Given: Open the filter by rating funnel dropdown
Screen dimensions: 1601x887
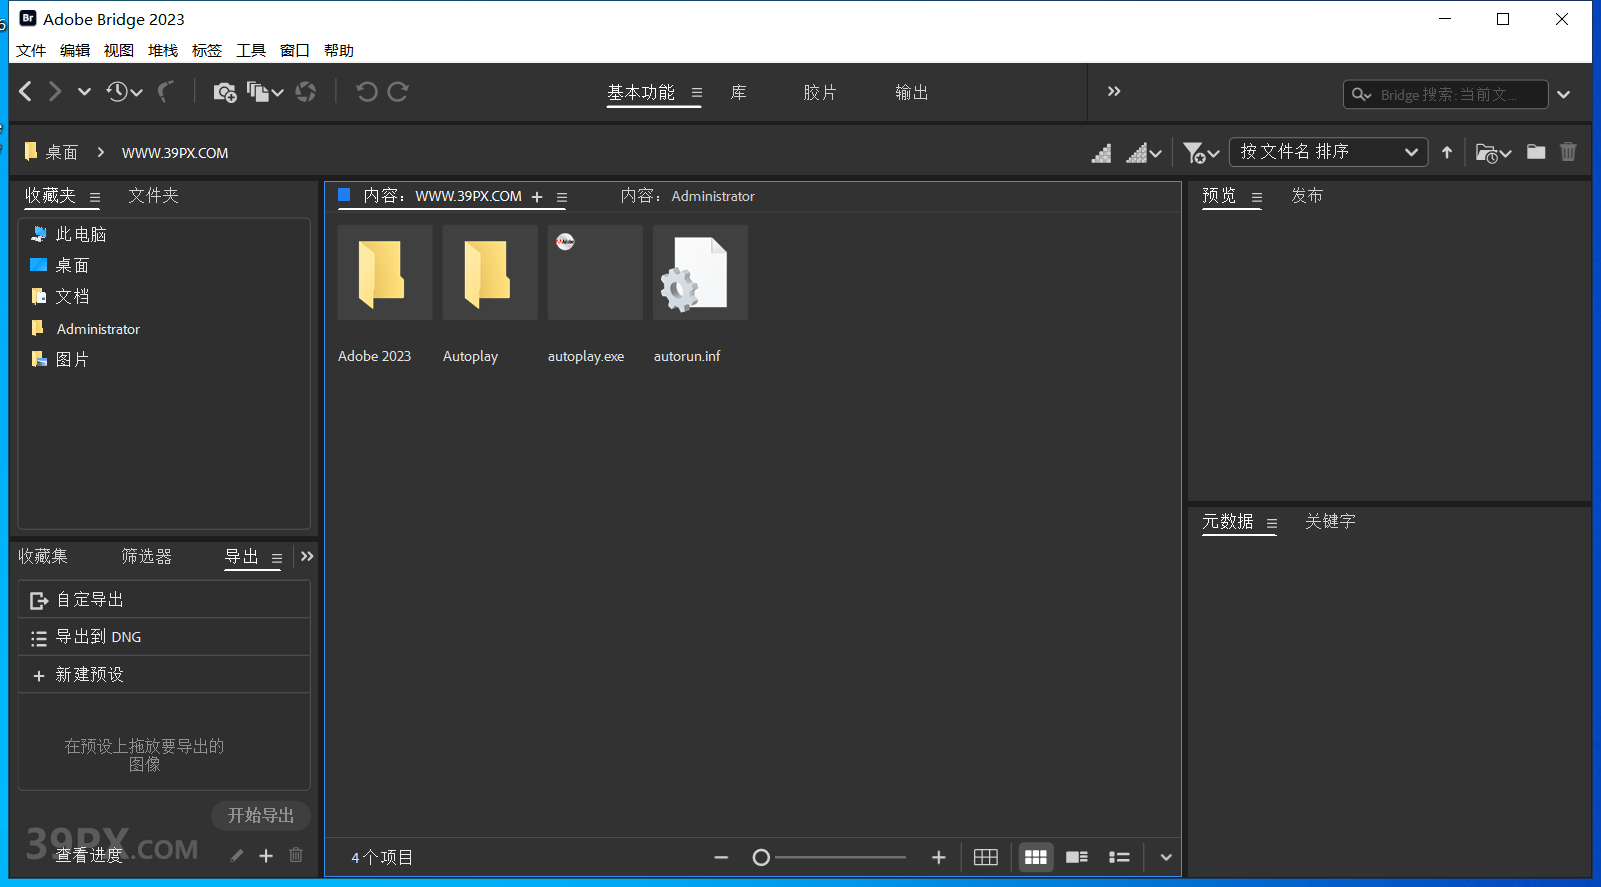Looking at the screenshot, I should 1201,153.
